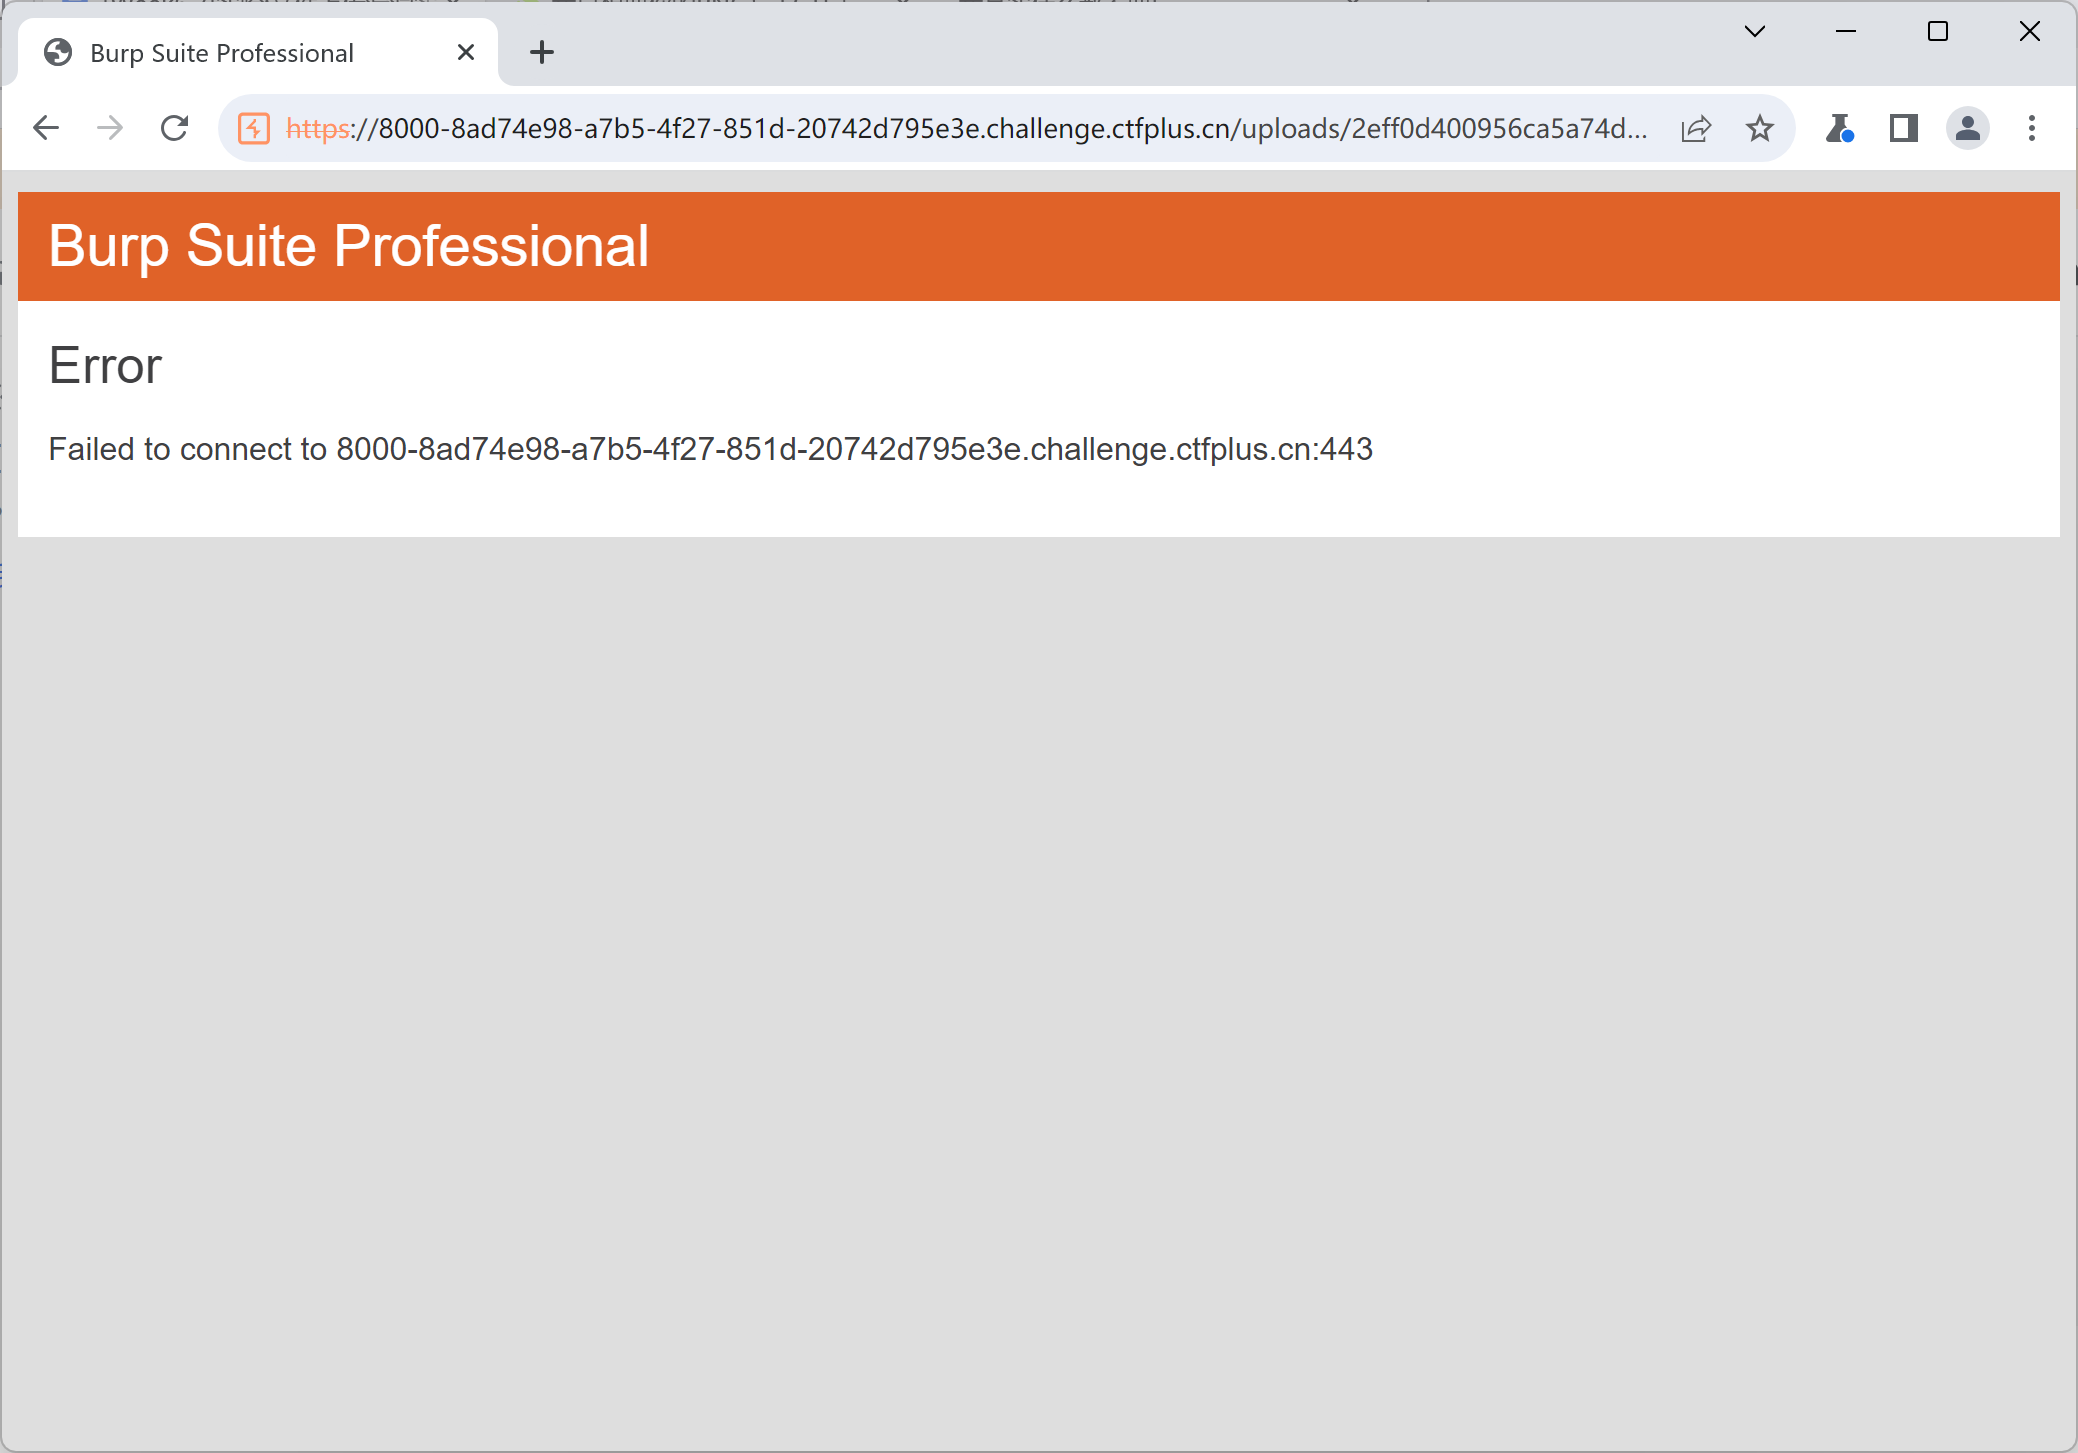Open Chrome three-dot menu
Viewport: 2078px width, 1453px height.
click(x=2031, y=128)
